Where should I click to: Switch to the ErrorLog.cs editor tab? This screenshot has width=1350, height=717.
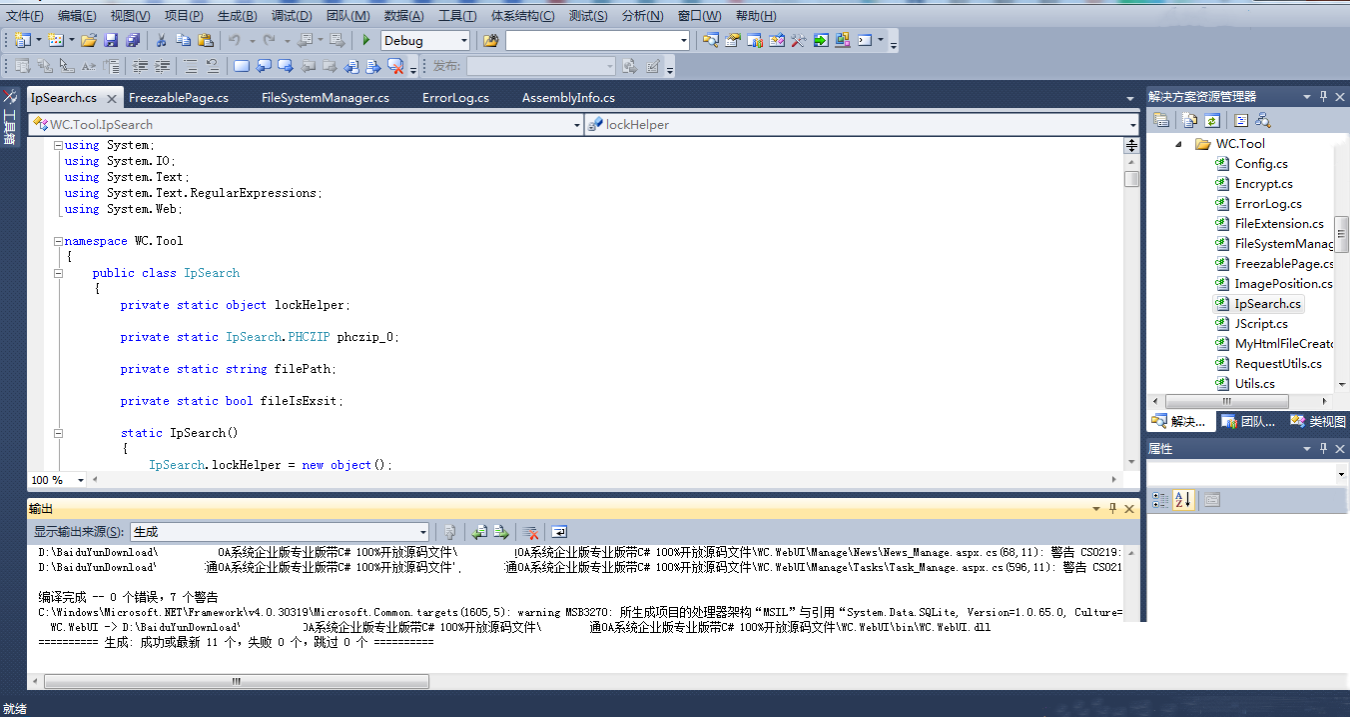[x=456, y=97]
